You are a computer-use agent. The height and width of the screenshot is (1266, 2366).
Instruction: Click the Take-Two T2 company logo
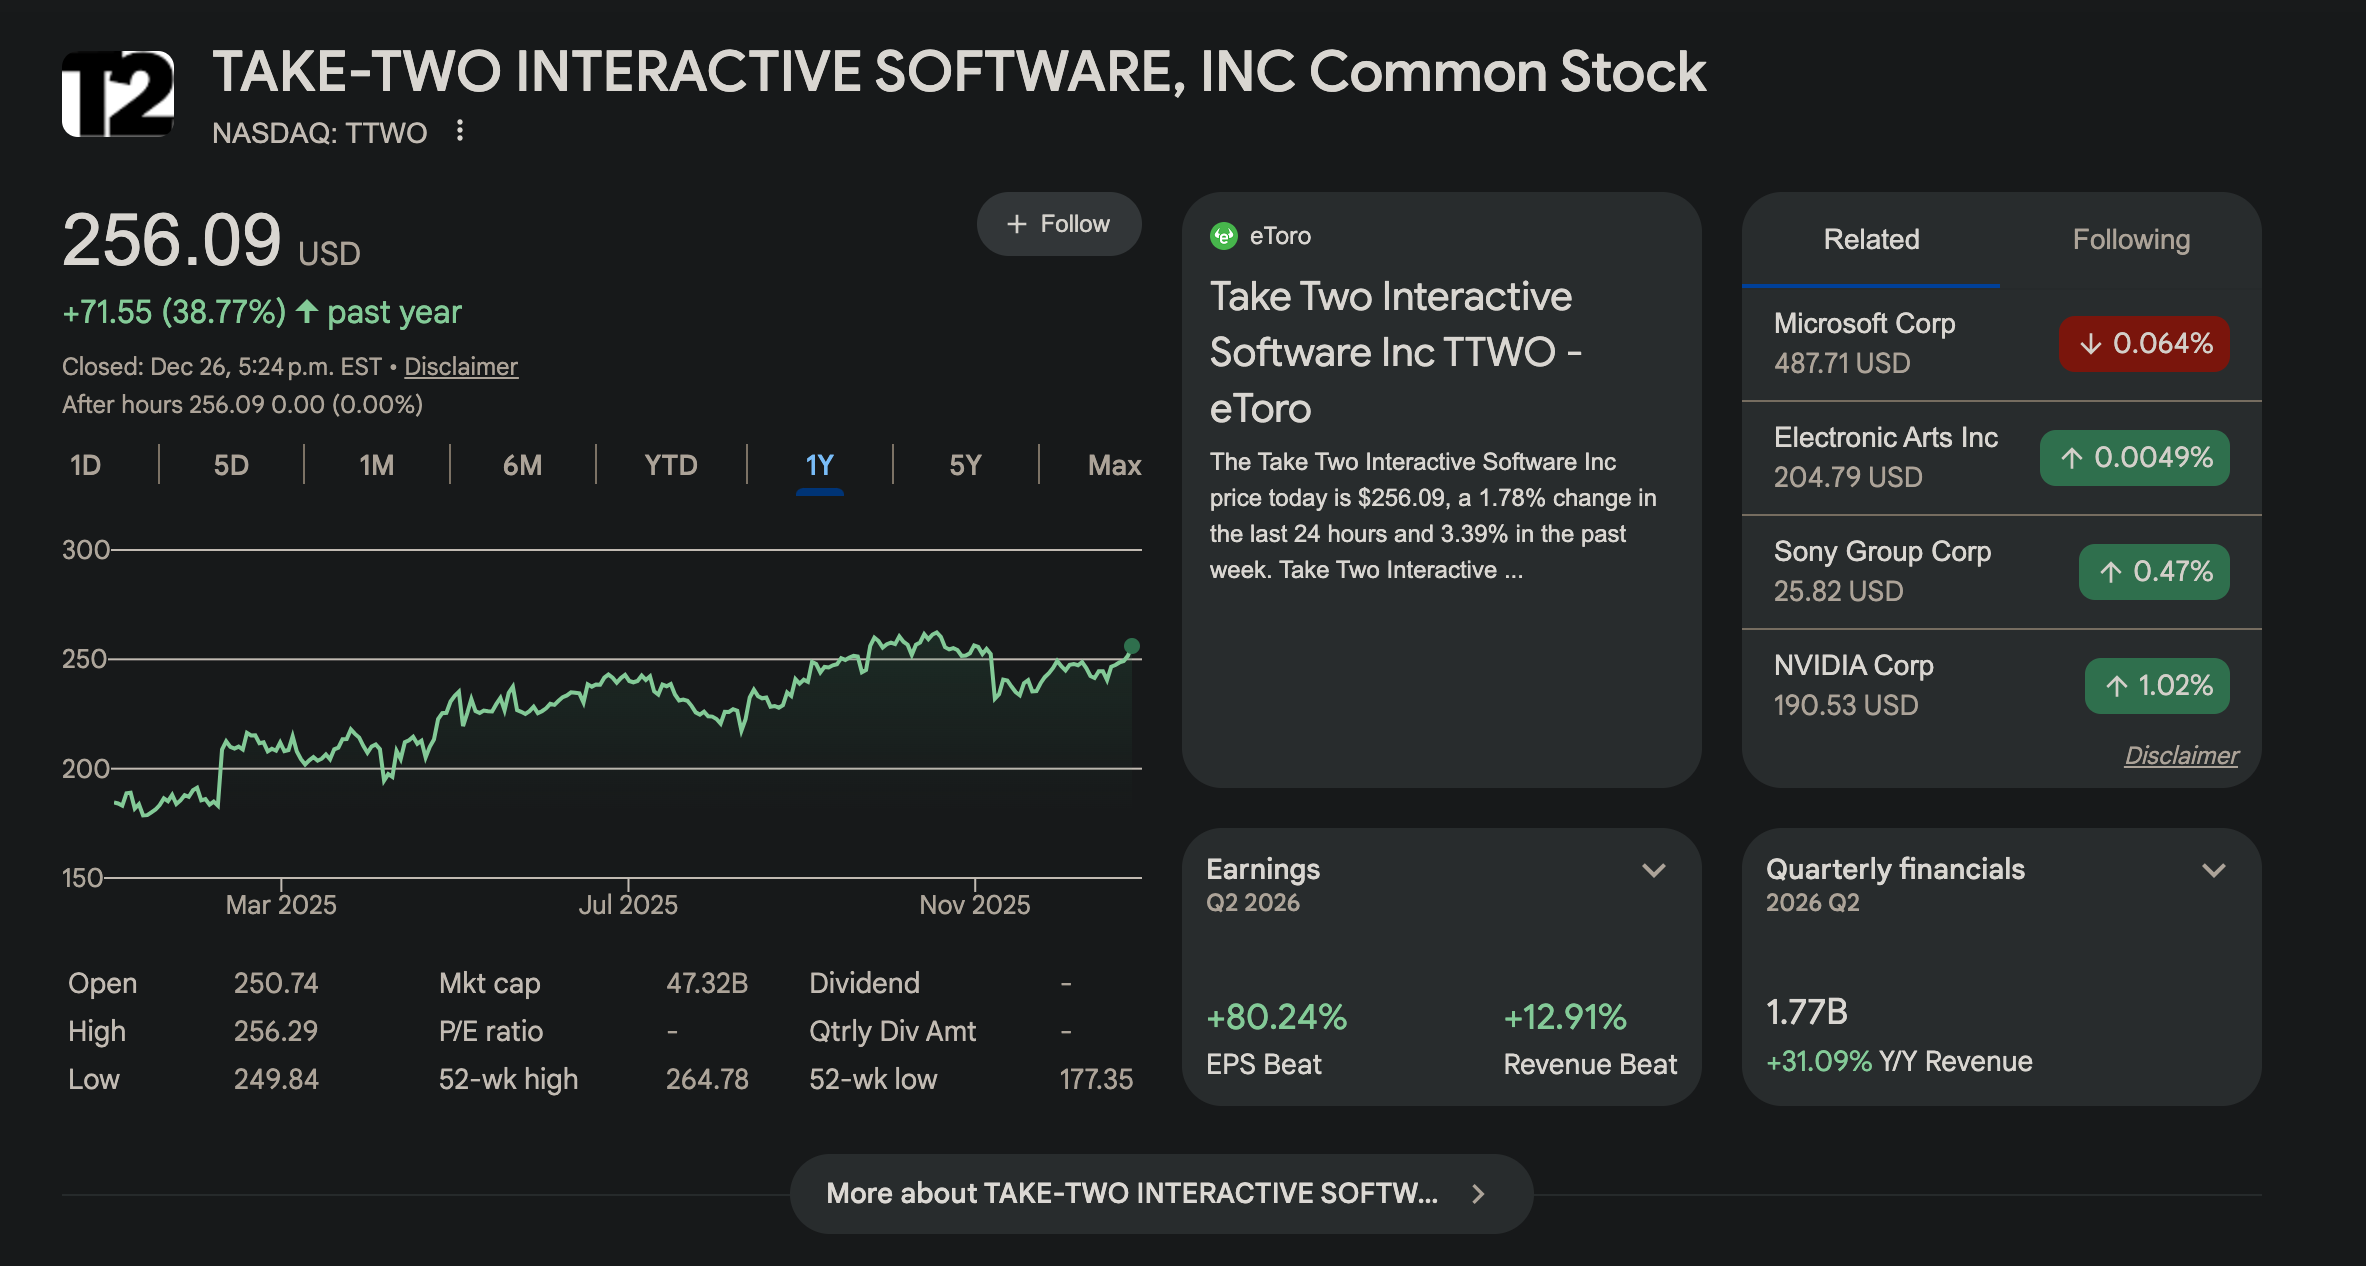click(118, 94)
